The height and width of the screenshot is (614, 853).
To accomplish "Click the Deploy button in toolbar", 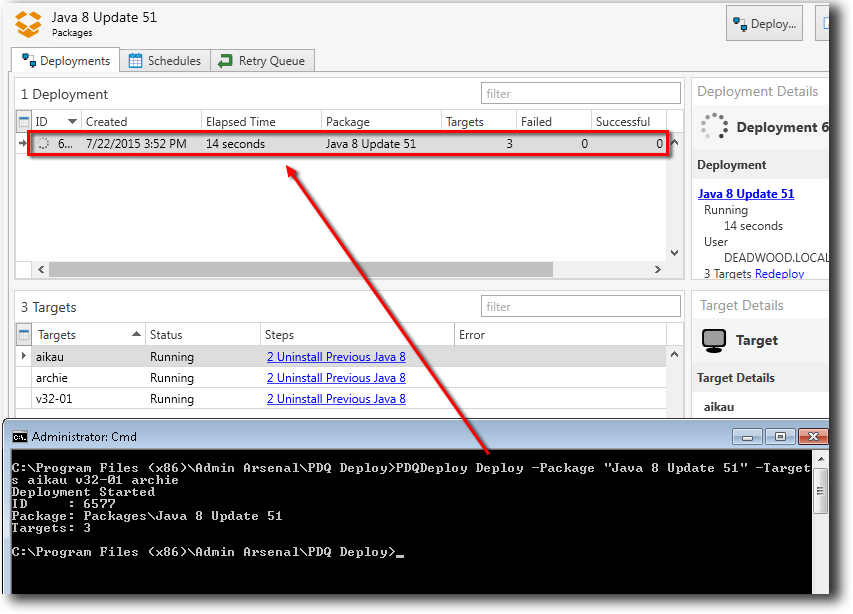I will coord(764,24).
